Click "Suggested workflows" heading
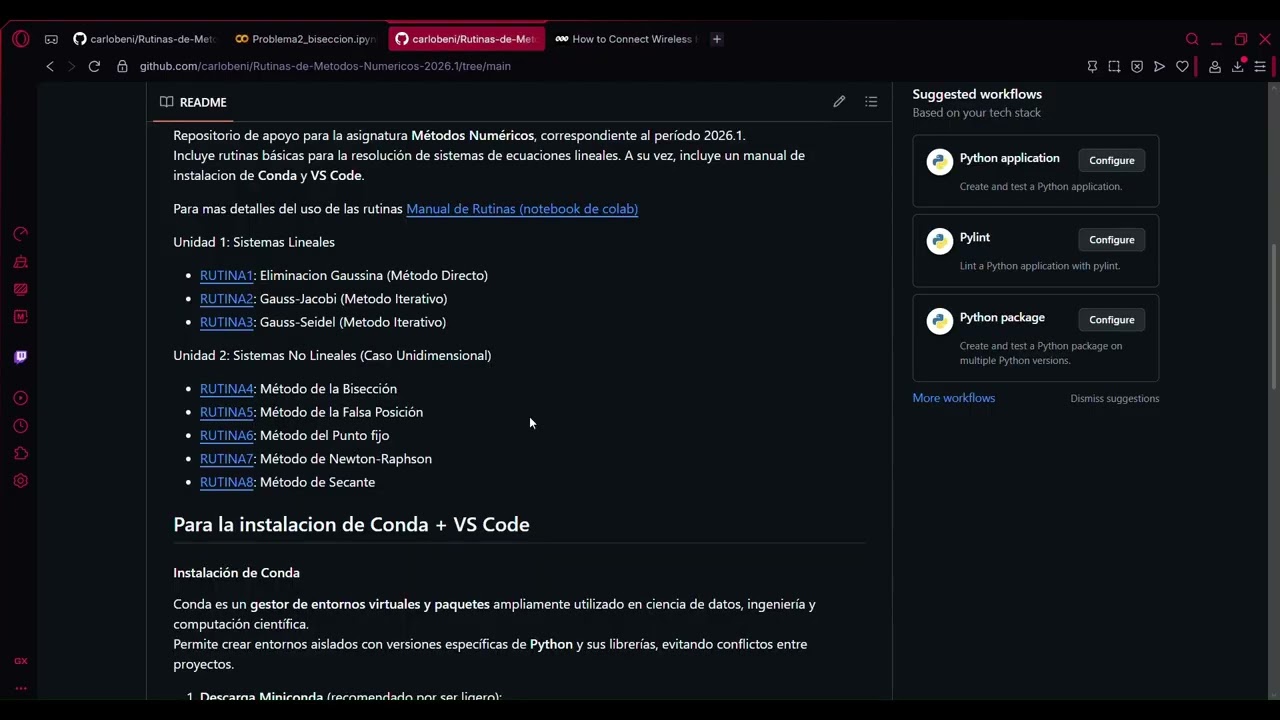The width and height of the screenshot is (1280, 720). (977, 94)
